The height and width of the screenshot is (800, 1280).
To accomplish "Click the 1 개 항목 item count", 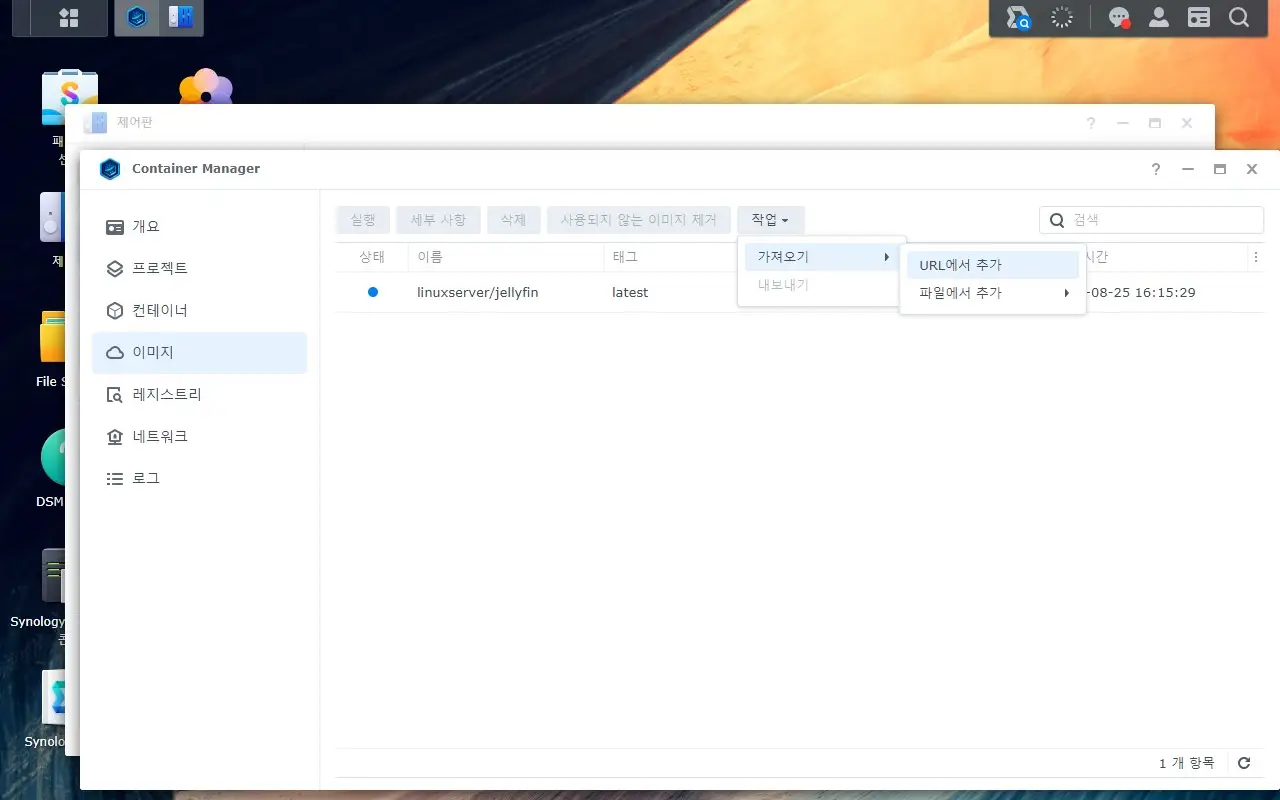I will coord(1187,763).
